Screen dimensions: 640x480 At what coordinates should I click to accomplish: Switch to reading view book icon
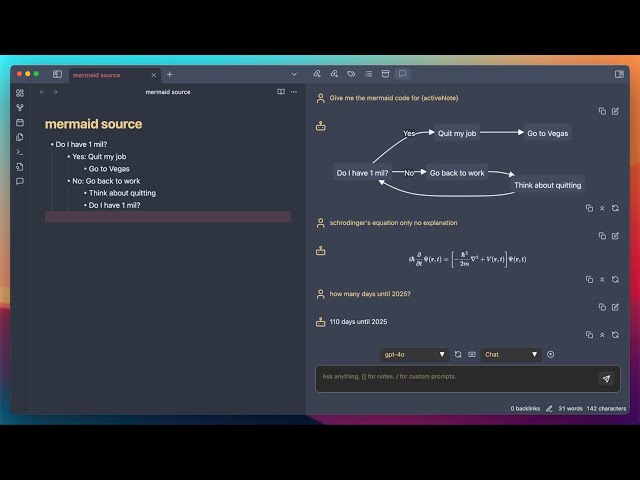point(281,92)
